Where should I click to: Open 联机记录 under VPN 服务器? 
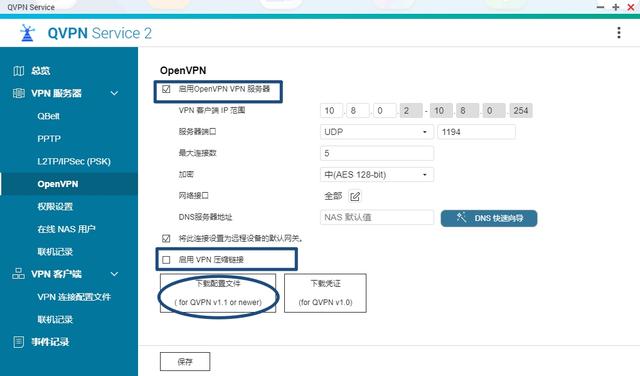click(x=55, y=251)
